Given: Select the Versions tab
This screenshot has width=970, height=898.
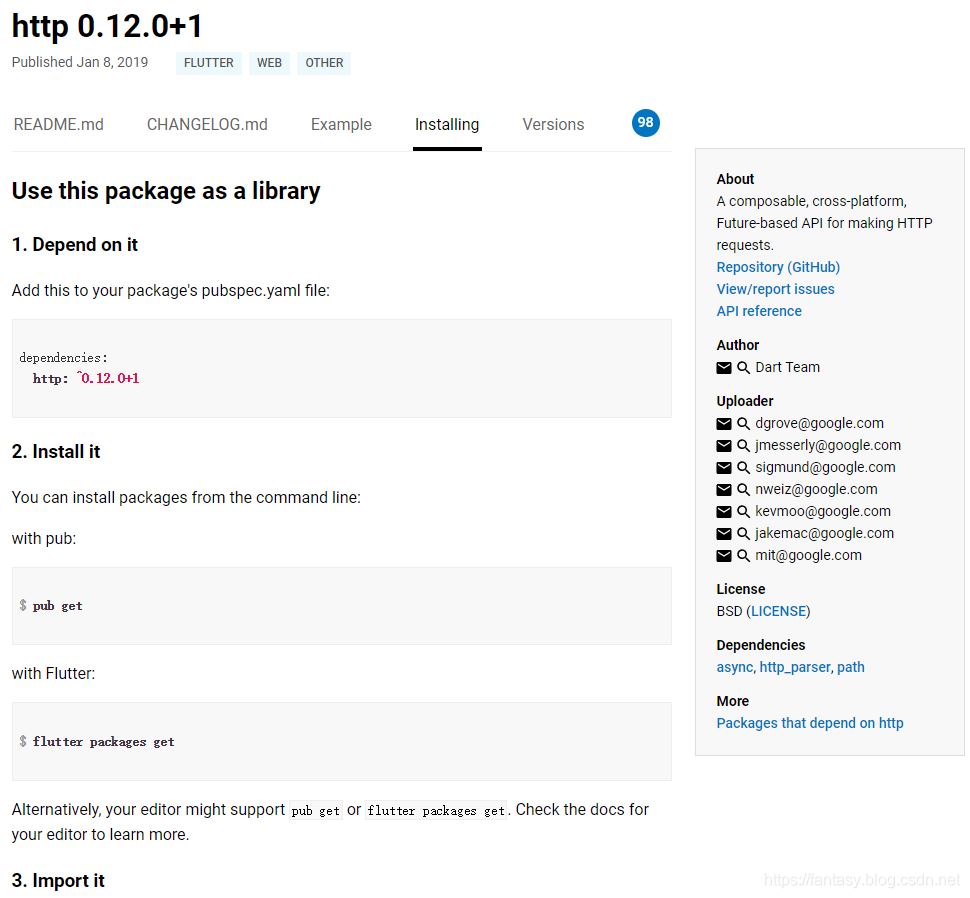Looking at the screenshot, I should click(553, 125).
